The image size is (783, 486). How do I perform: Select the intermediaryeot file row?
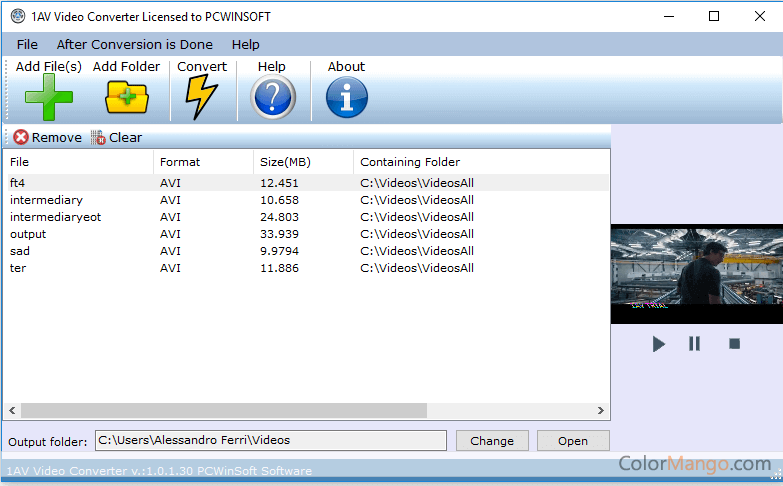308,217
